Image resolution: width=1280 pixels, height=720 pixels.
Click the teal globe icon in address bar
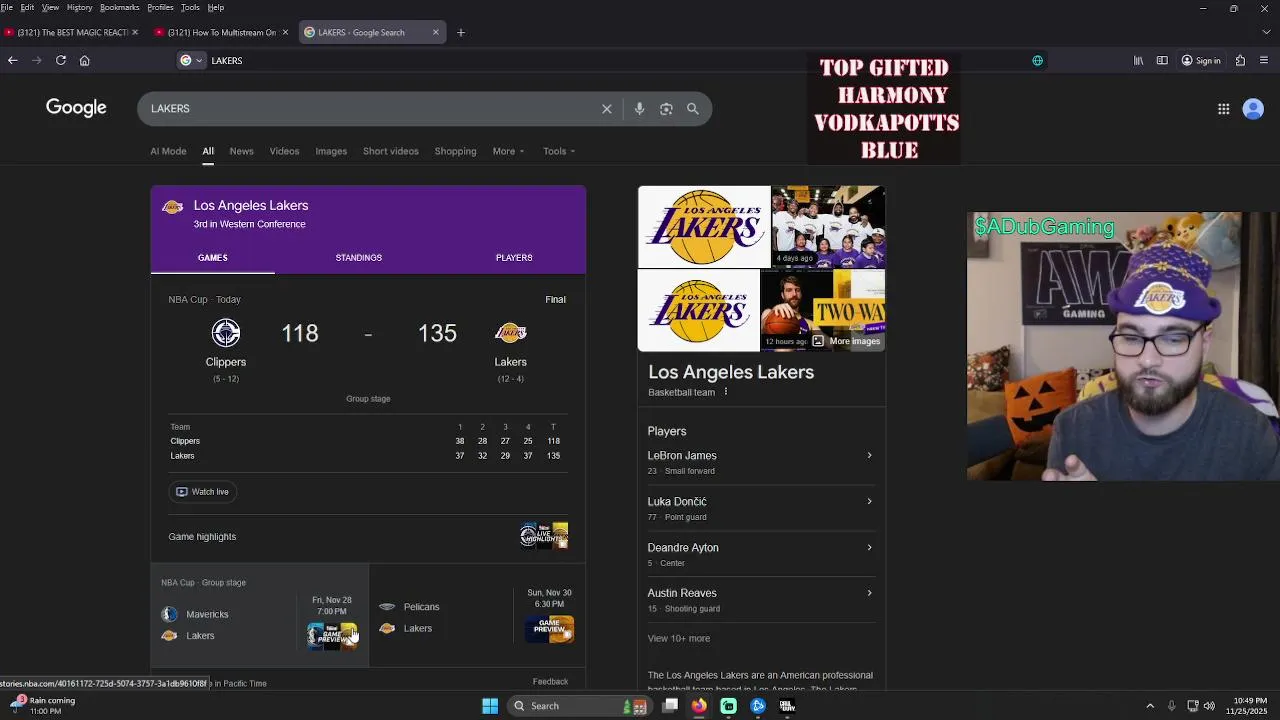1038,60
